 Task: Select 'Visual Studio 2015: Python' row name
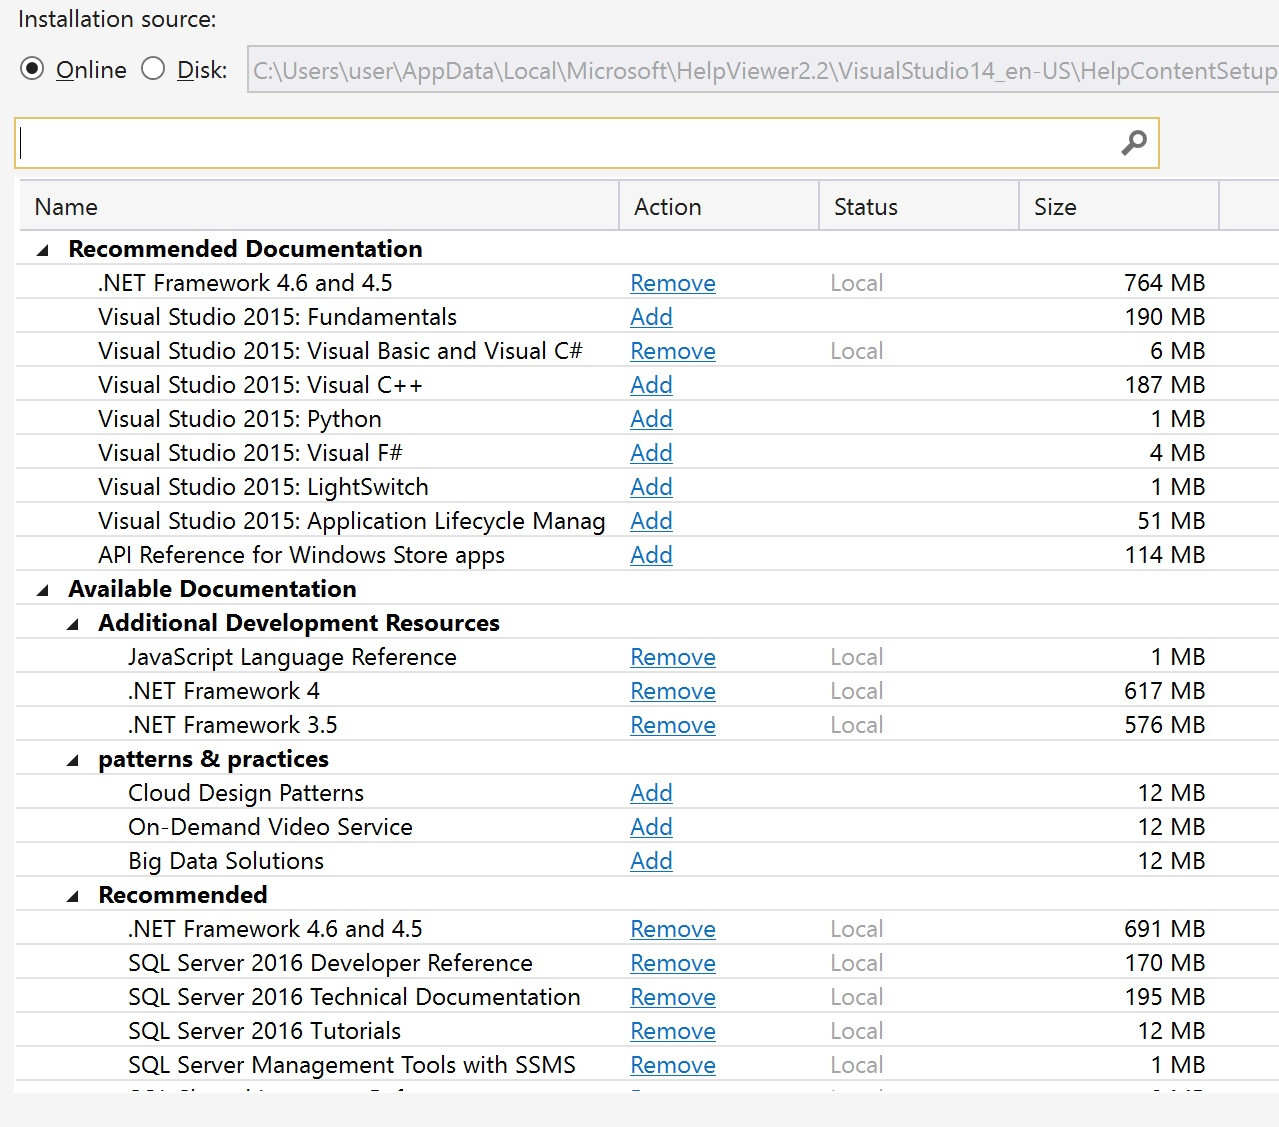coord(240,419)
